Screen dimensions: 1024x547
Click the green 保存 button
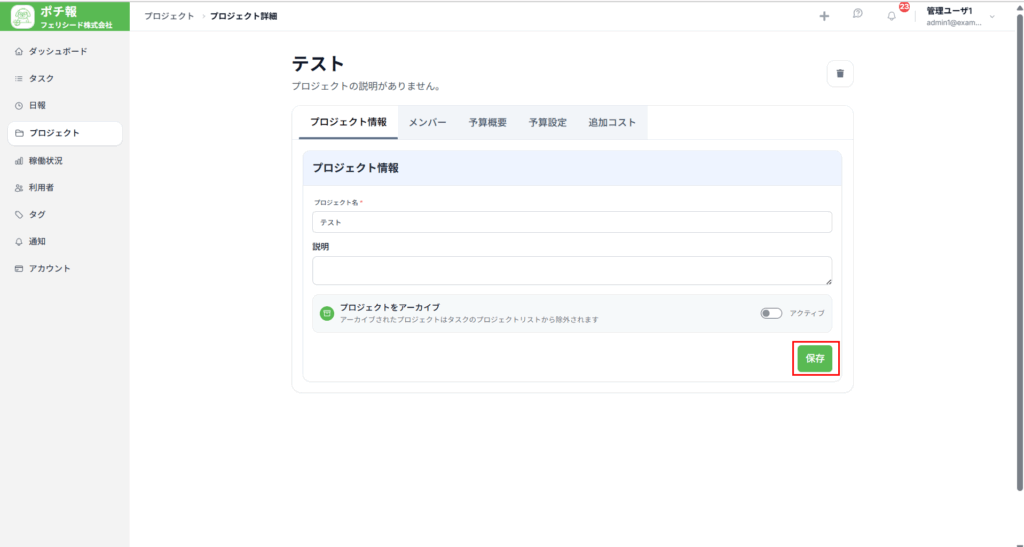point(815,359)
